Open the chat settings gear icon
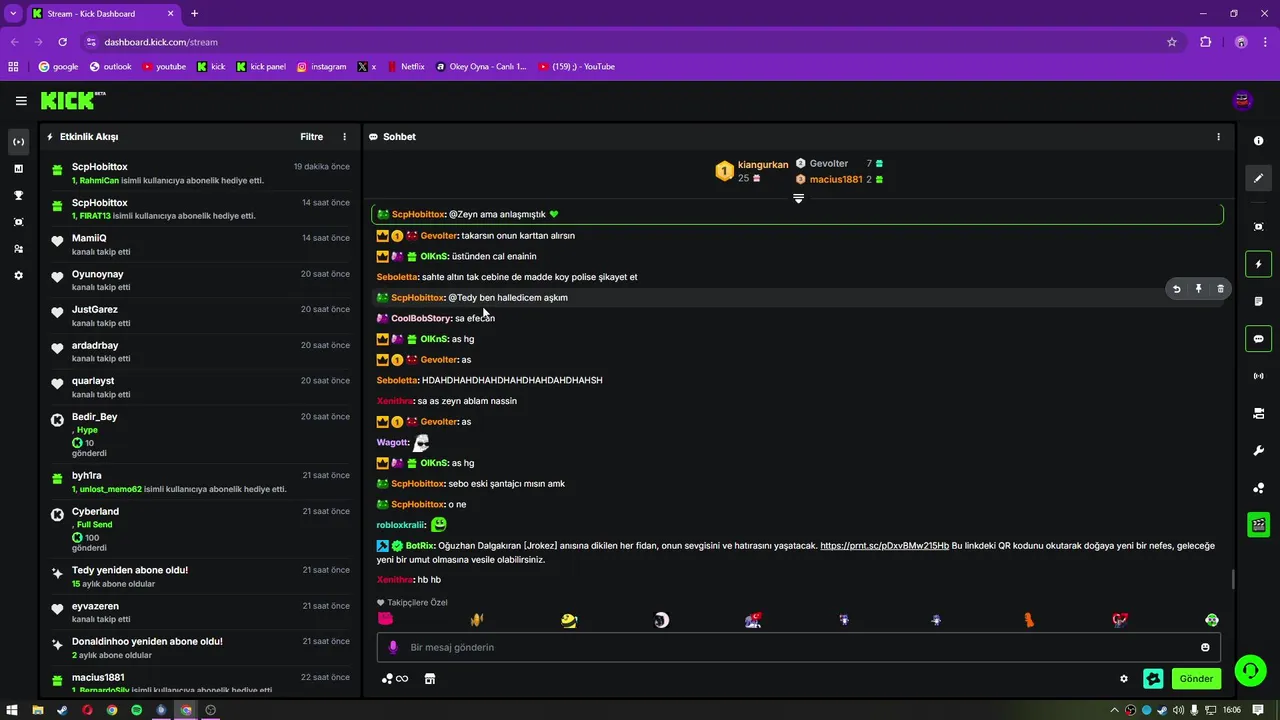This screenshot has height=720, width=1280. click(x=1124, y=679)
